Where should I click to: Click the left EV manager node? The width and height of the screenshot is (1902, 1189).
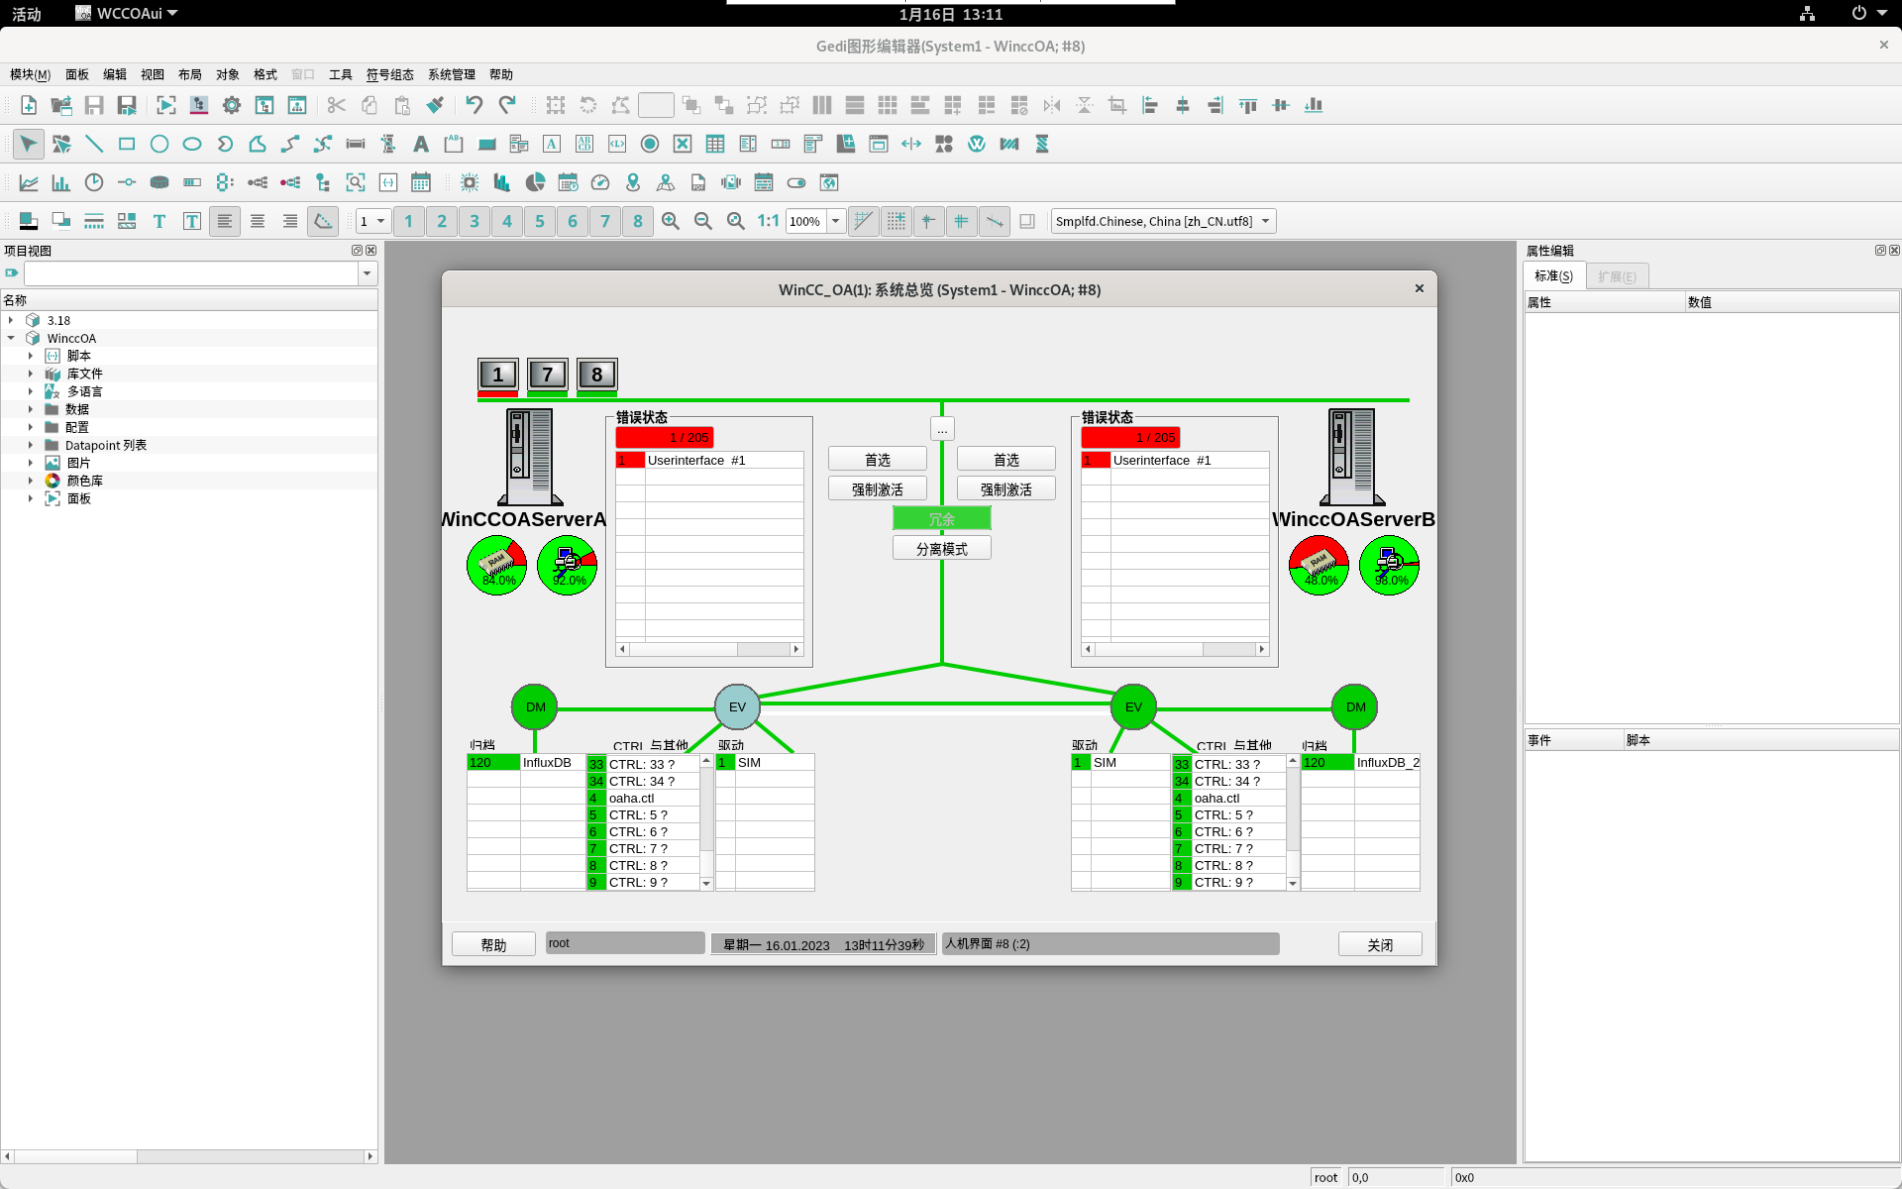(x=737, y=707)
